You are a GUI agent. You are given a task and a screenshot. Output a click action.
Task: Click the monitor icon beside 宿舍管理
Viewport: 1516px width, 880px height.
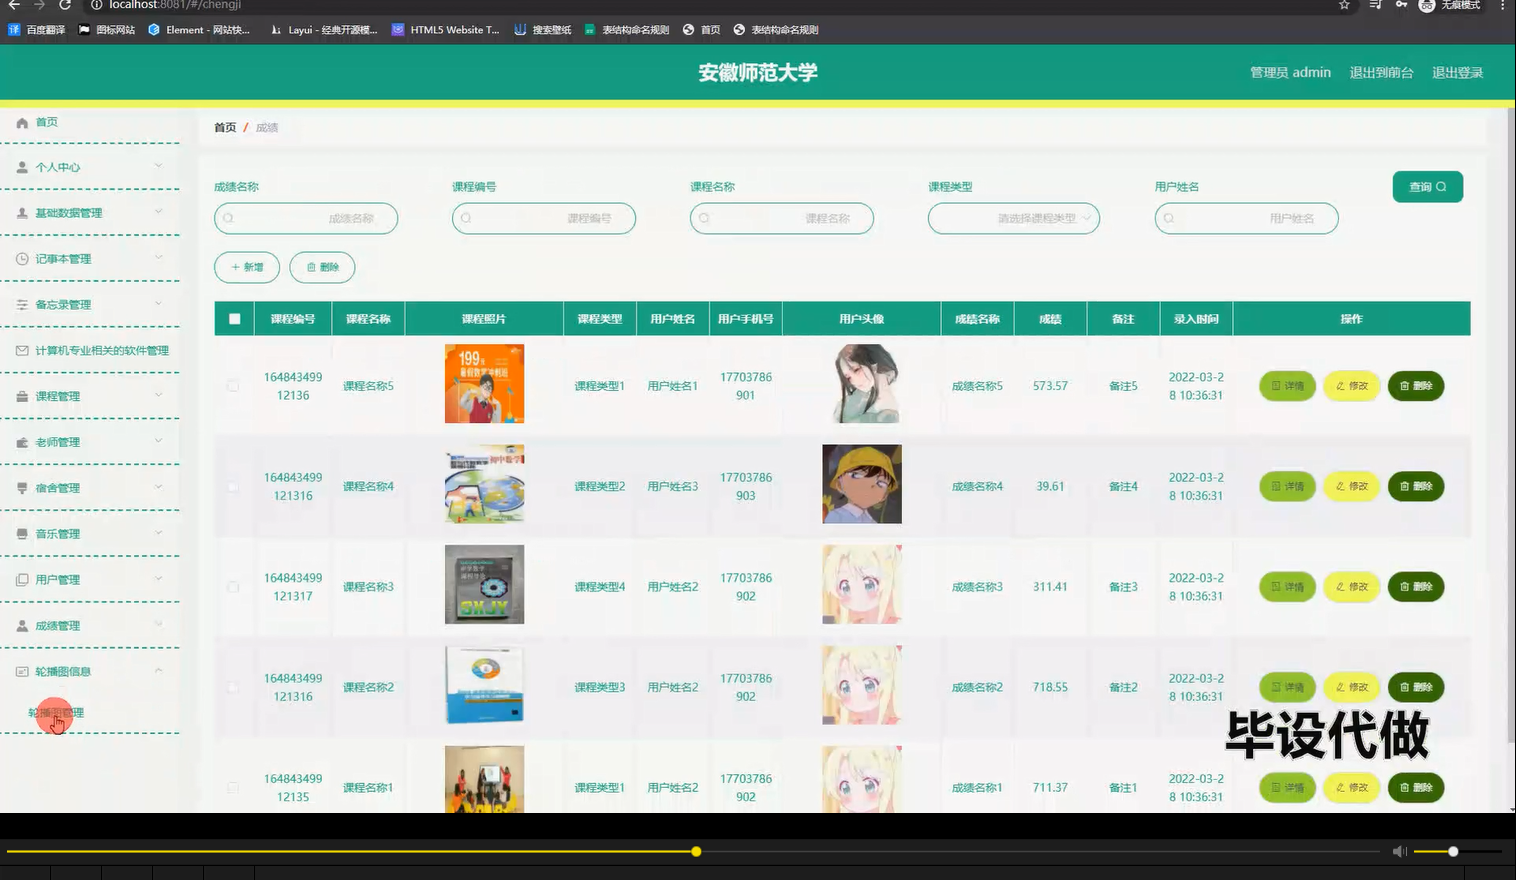coord(22,487)
